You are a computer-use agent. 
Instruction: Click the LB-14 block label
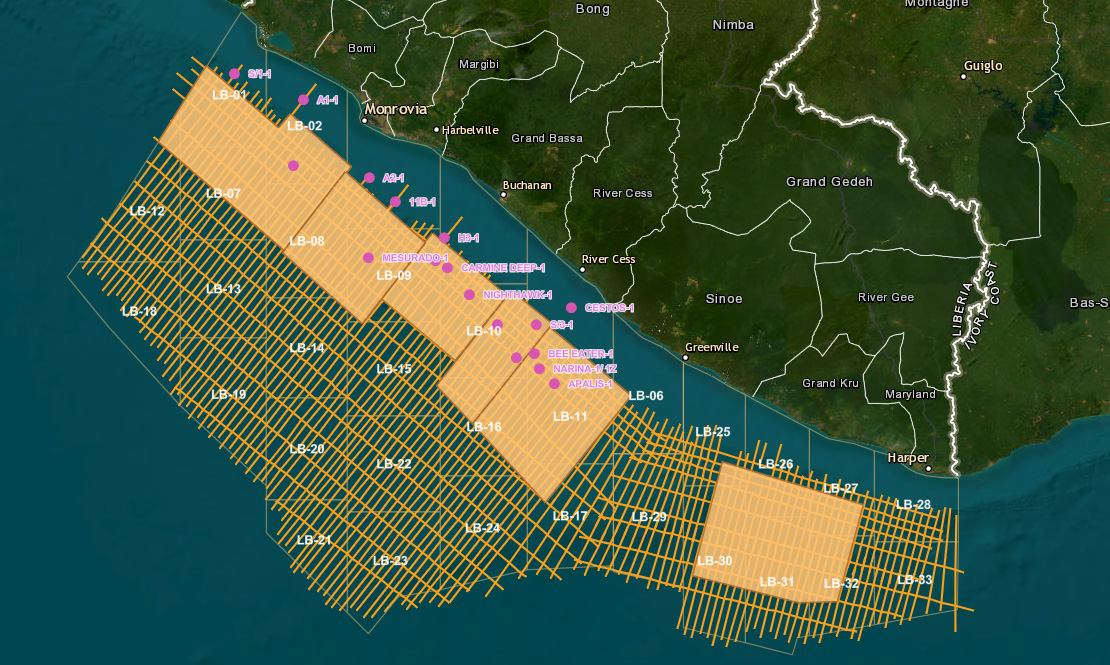307,348
